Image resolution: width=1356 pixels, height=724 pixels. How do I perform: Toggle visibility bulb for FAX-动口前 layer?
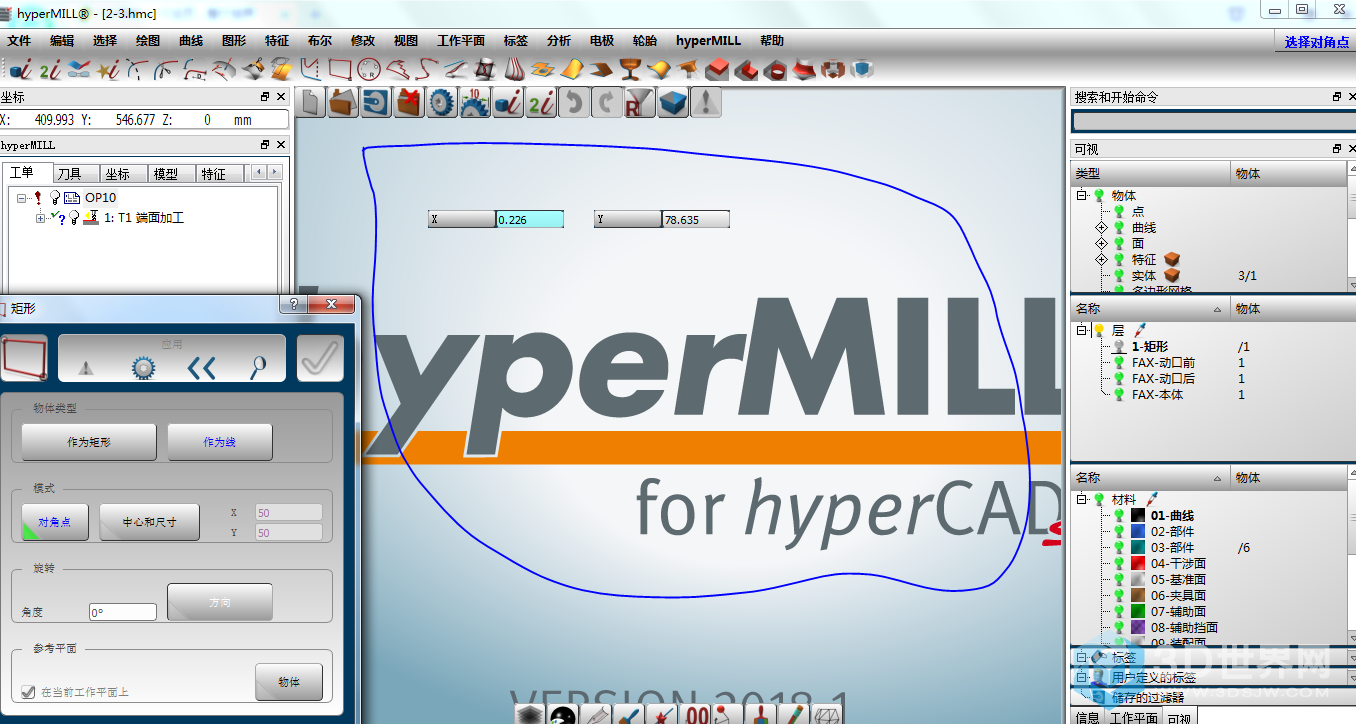[1119, 363]
